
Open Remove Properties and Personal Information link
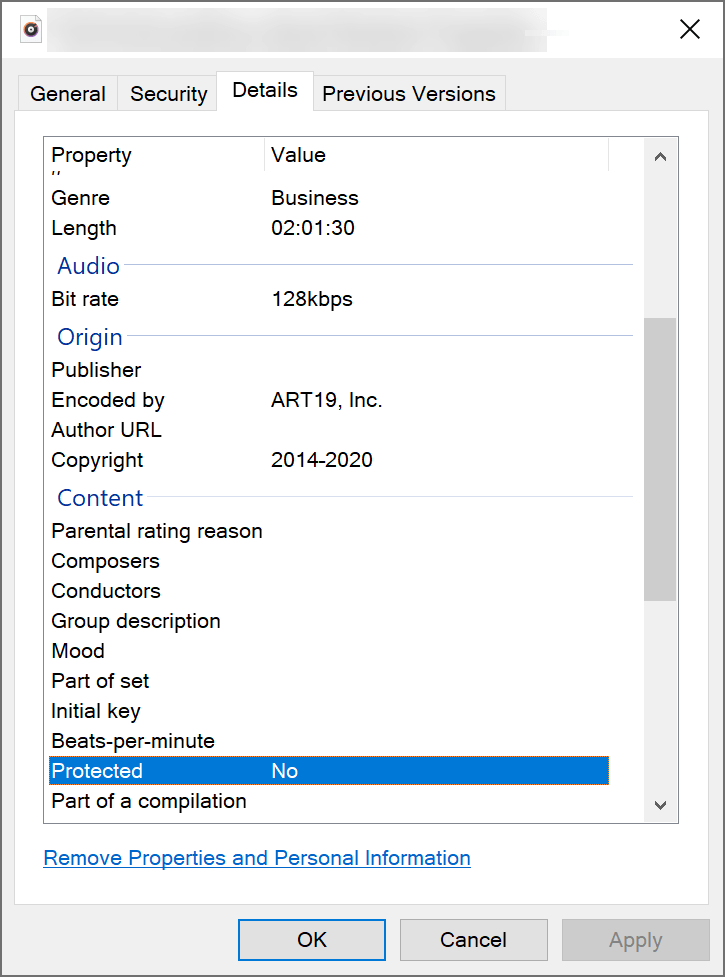click(x=257, y=858)
